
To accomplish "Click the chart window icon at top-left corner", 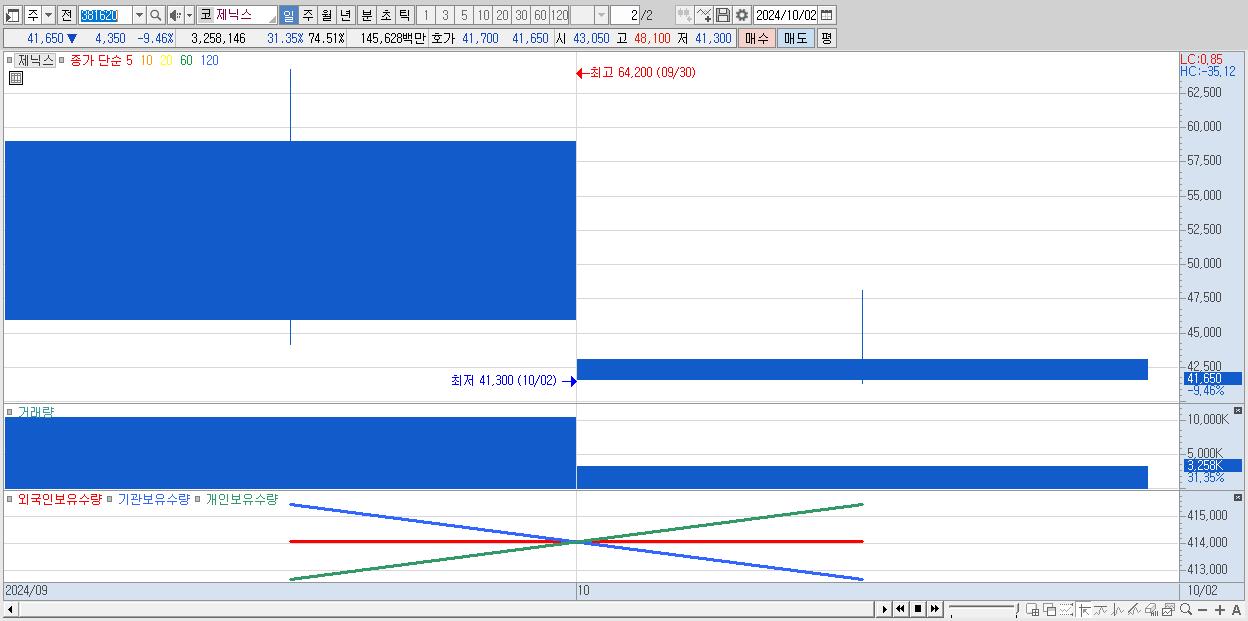I will pyautogui.click(x=13, y=15).
